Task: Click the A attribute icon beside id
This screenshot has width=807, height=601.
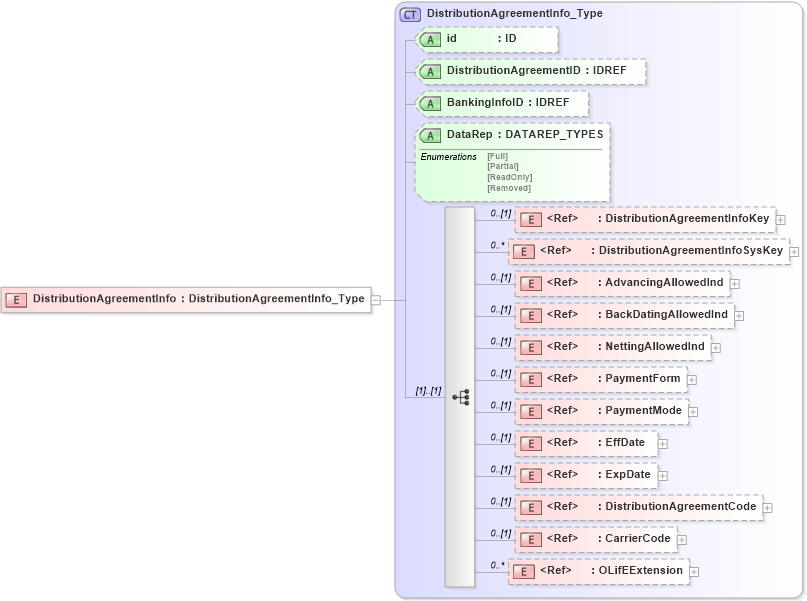Action: pyautogui.click(x=430, y=40)
